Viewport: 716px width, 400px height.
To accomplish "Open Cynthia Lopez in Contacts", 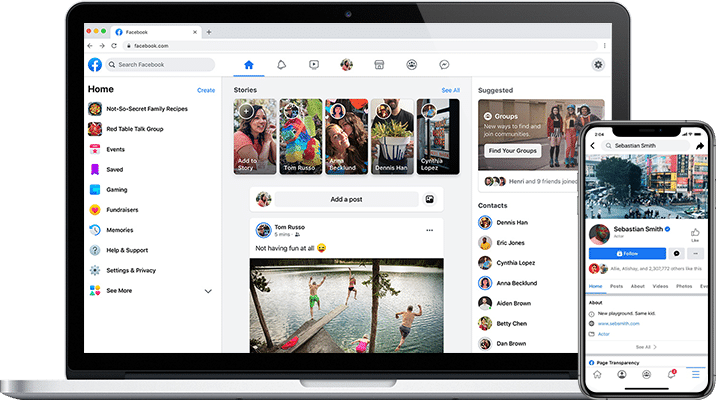I will click(507, 263).
